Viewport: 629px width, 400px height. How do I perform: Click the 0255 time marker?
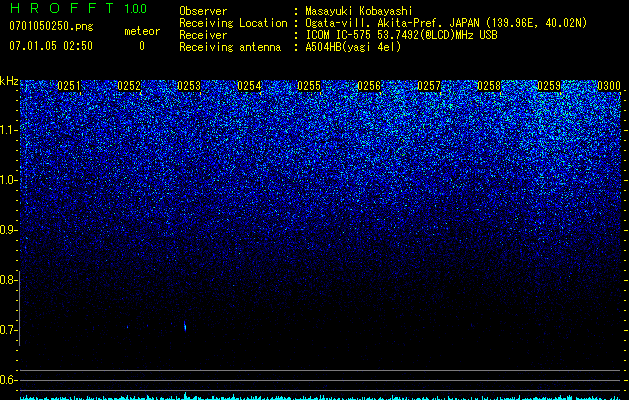point(309,86)
